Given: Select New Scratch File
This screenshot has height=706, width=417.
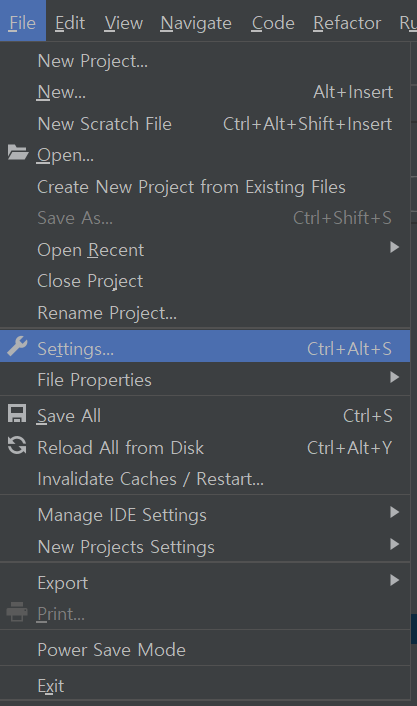Looking at the screenshot, I should (205, 124).
